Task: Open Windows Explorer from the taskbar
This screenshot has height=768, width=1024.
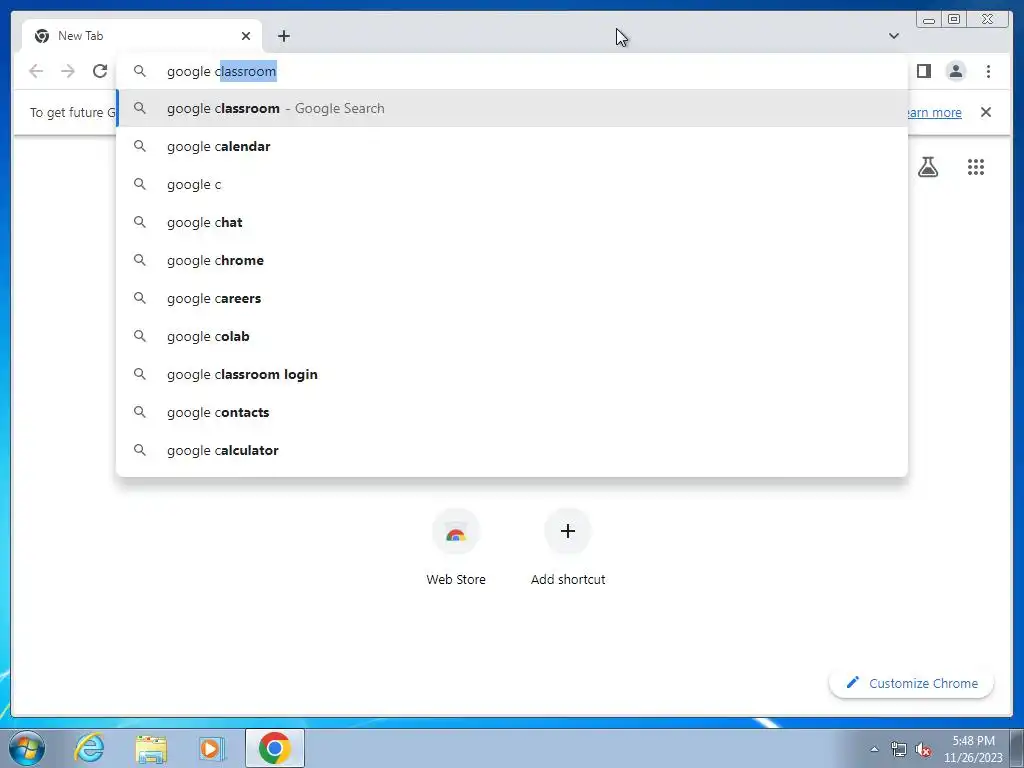Action: [x=151, y=748]
